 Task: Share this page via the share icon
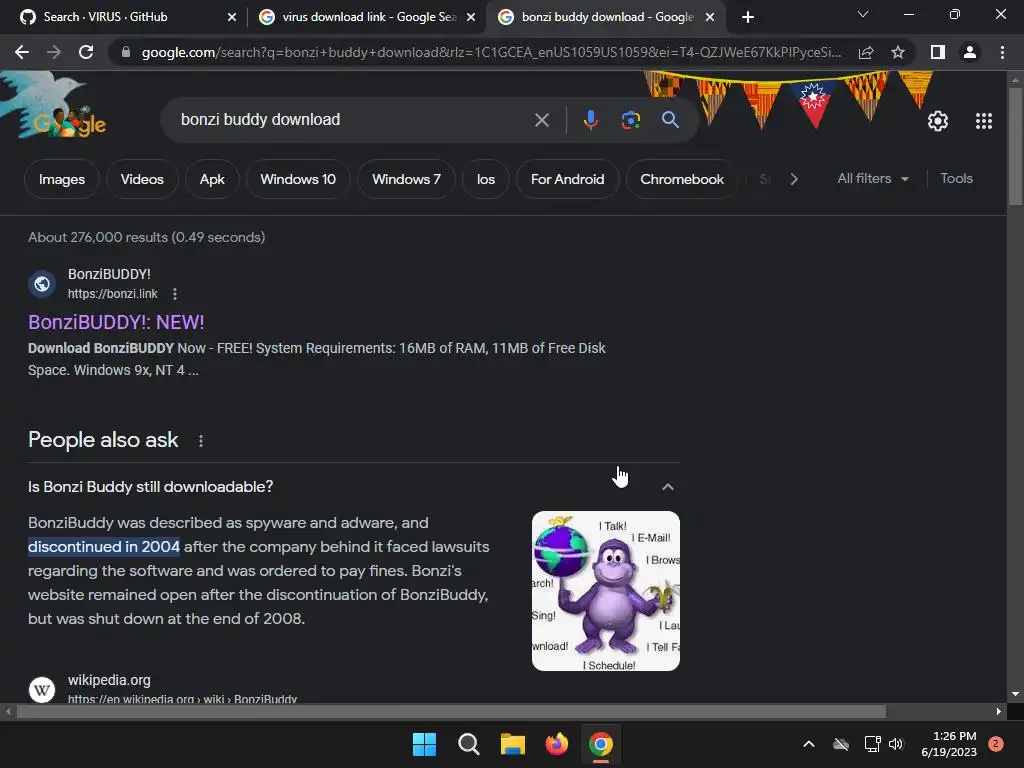pyautogui.click(x=866, y=52)
